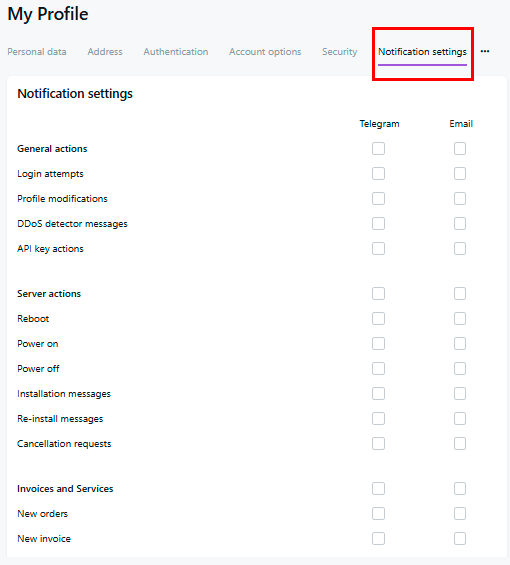510x565 pixels.
Task: Enable Telegram for General actions
Action: coord(378,148)
